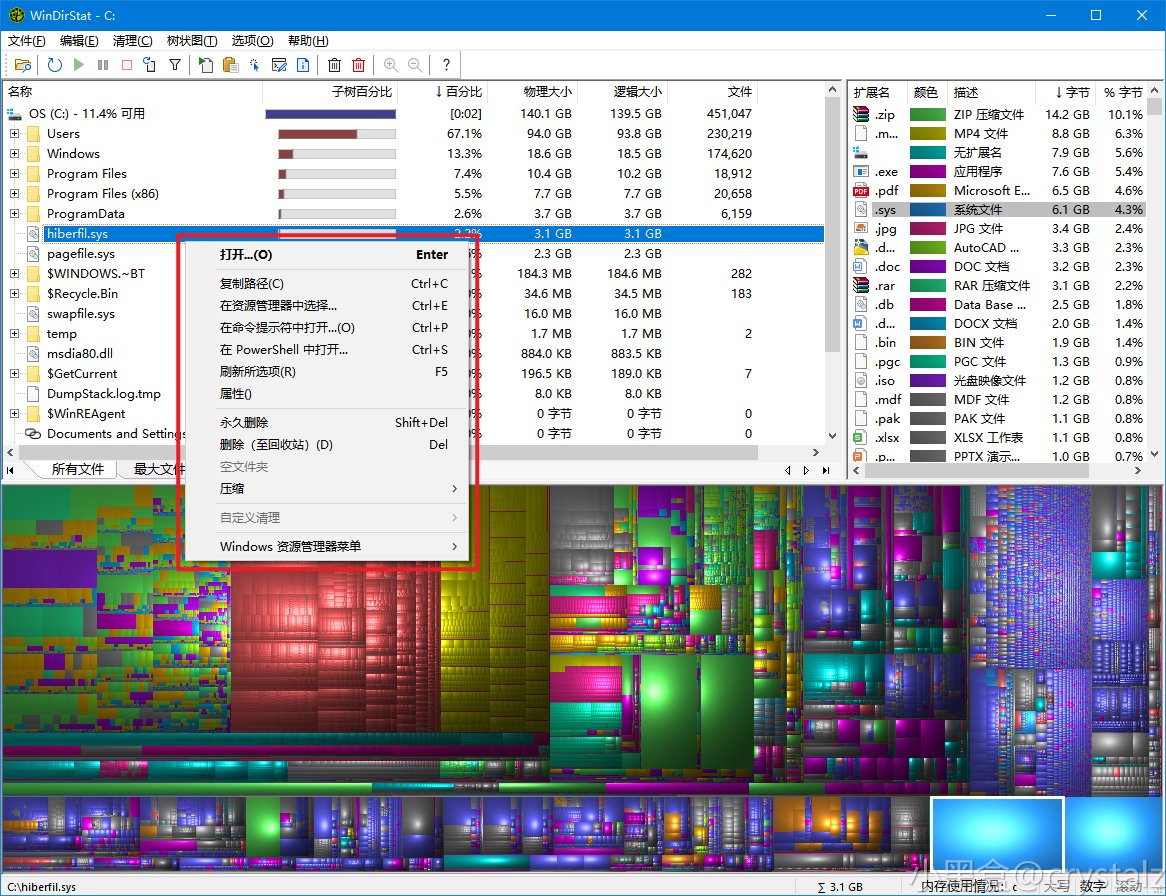
Task: Choose 属性 in the context menu
Action: click(326, 393)
